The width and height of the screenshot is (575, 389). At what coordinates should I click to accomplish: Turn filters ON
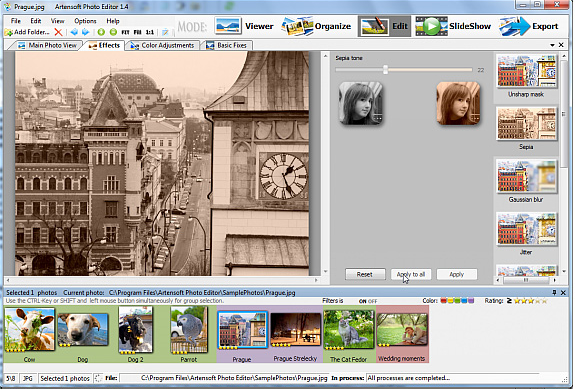tap(363, 301)
